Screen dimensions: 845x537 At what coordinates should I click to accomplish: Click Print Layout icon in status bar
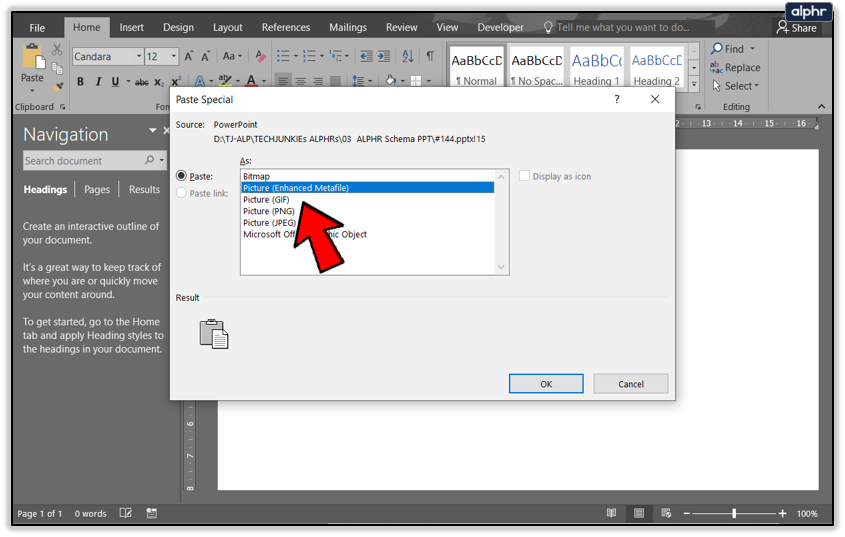pyautogui.click(x=639, y=513)
